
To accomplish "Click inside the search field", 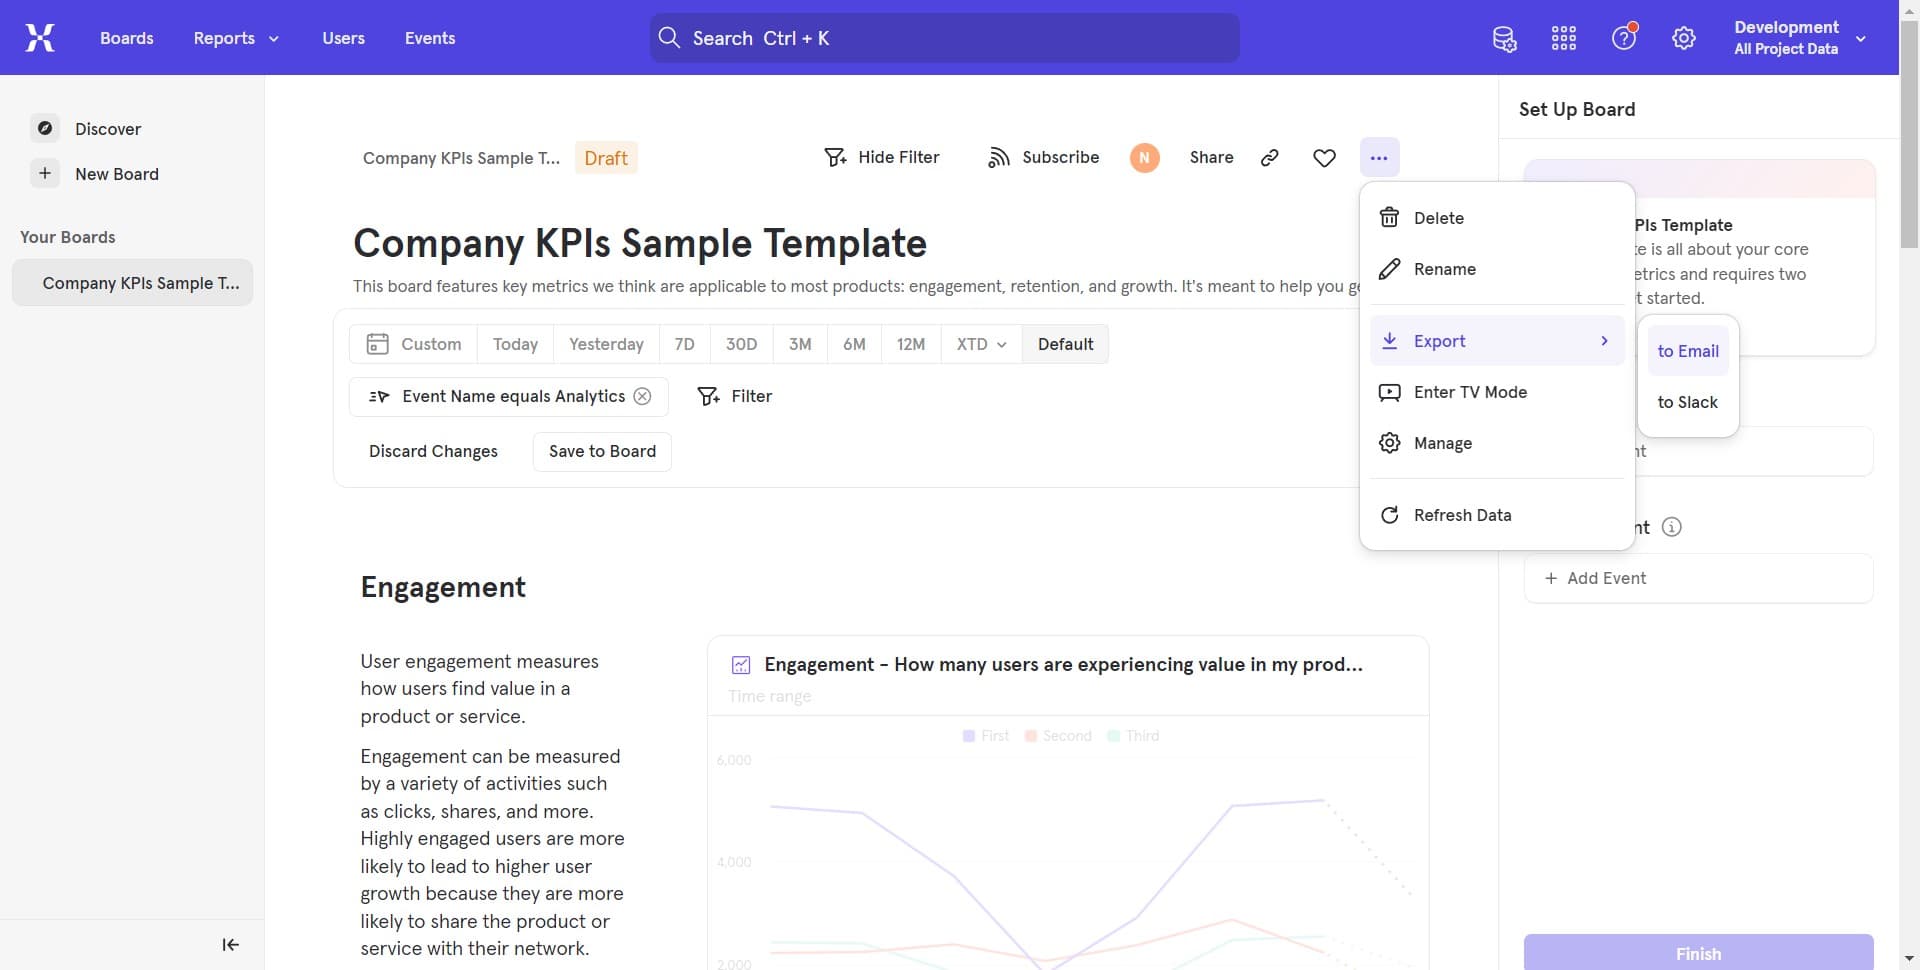I will pos(943,38).
